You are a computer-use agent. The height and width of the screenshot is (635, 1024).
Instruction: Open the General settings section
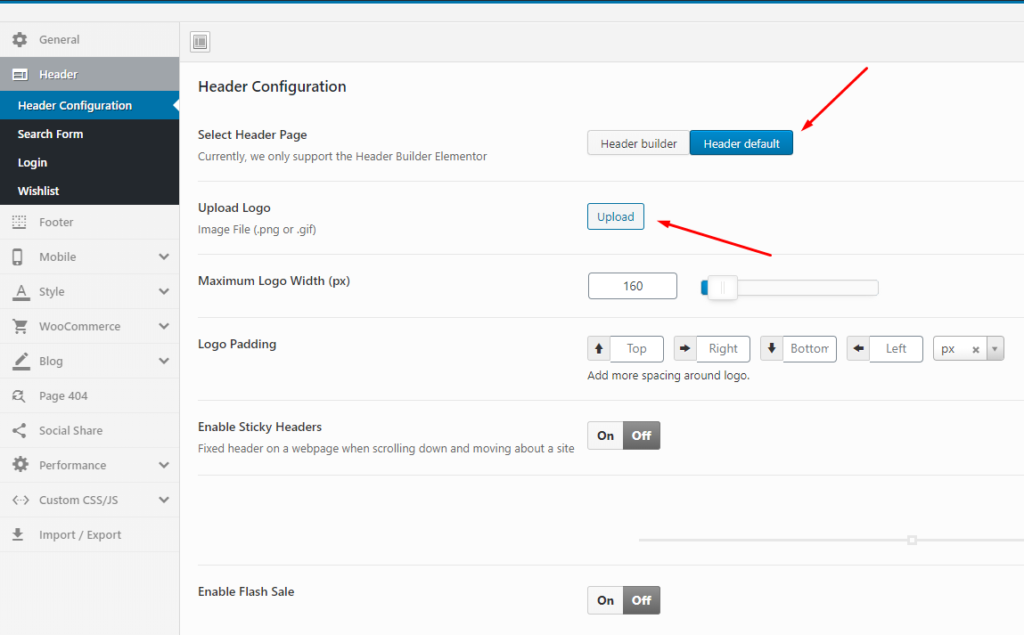[x=89, y=39]
